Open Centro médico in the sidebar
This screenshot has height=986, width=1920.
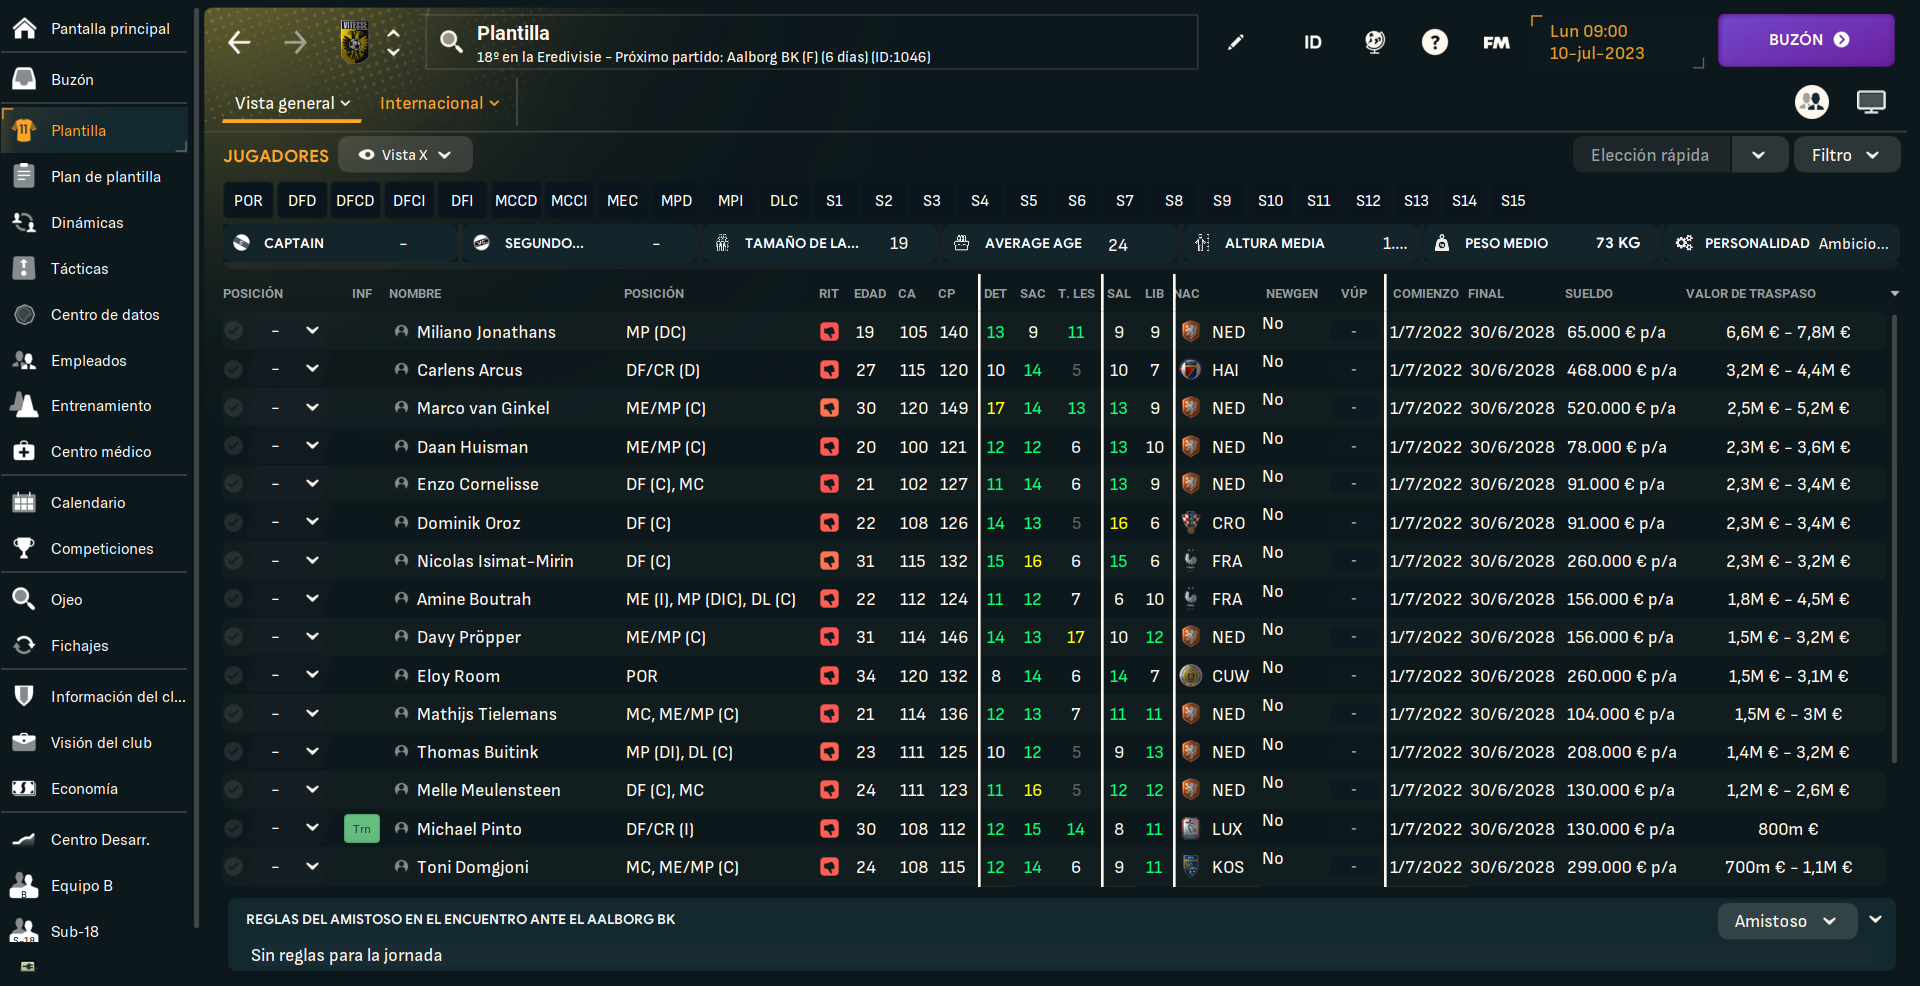[95, 451]
